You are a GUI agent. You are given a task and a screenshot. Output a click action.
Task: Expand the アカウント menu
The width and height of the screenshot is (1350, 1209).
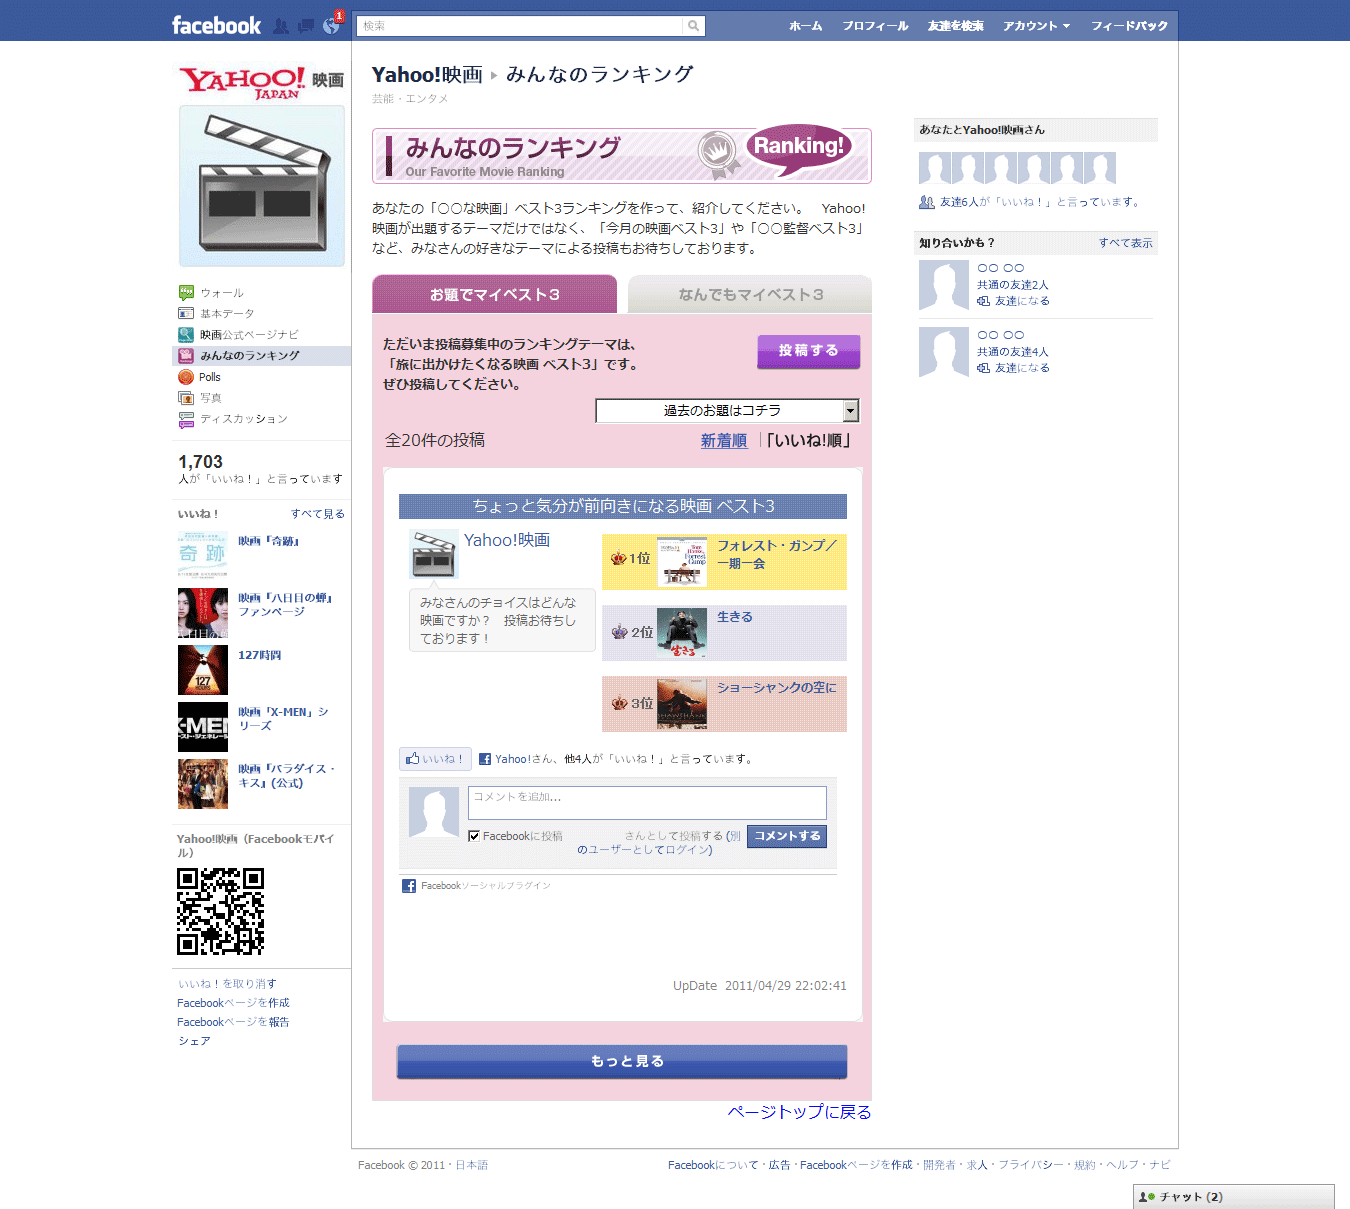pyautogui.click(x=1036, y=26)
